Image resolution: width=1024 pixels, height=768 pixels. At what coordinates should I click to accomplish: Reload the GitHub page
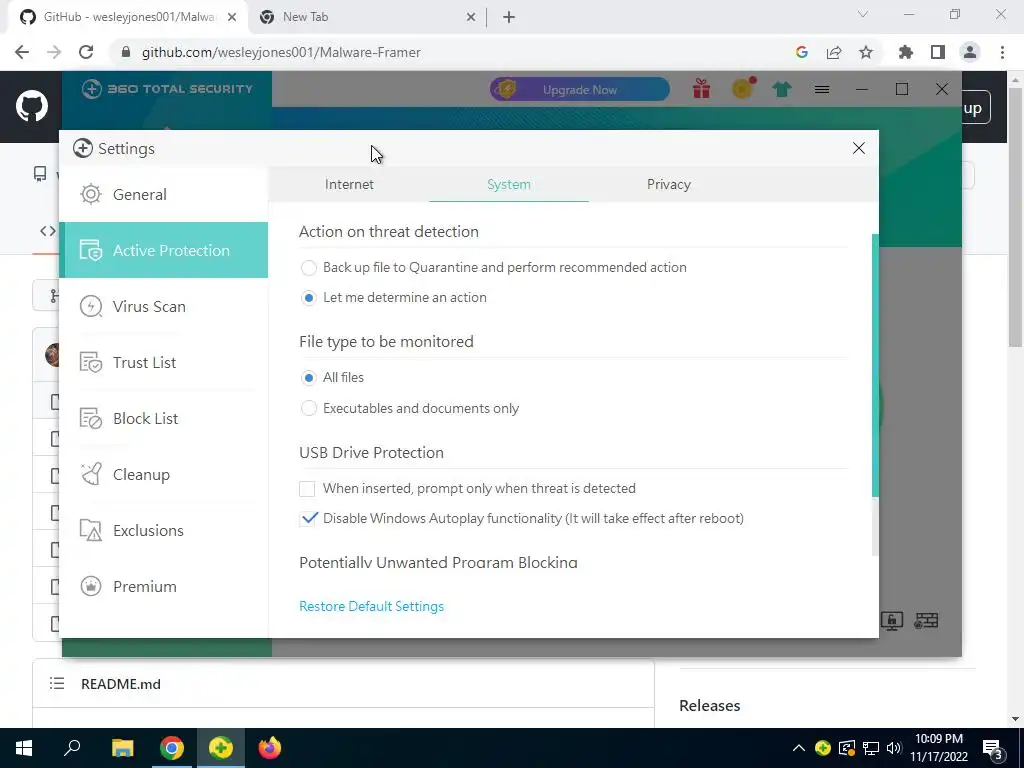click(86, 52)
